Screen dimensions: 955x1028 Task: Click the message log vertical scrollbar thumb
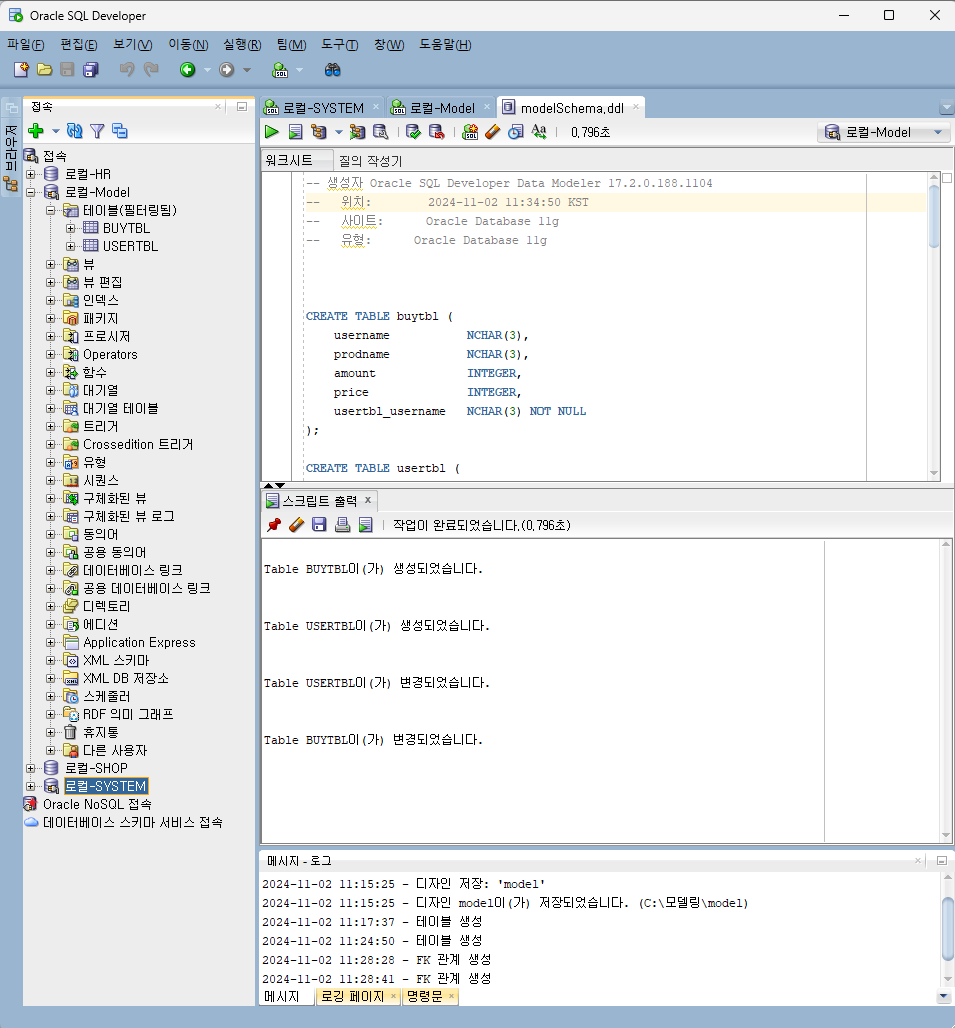tap(947, 928)
